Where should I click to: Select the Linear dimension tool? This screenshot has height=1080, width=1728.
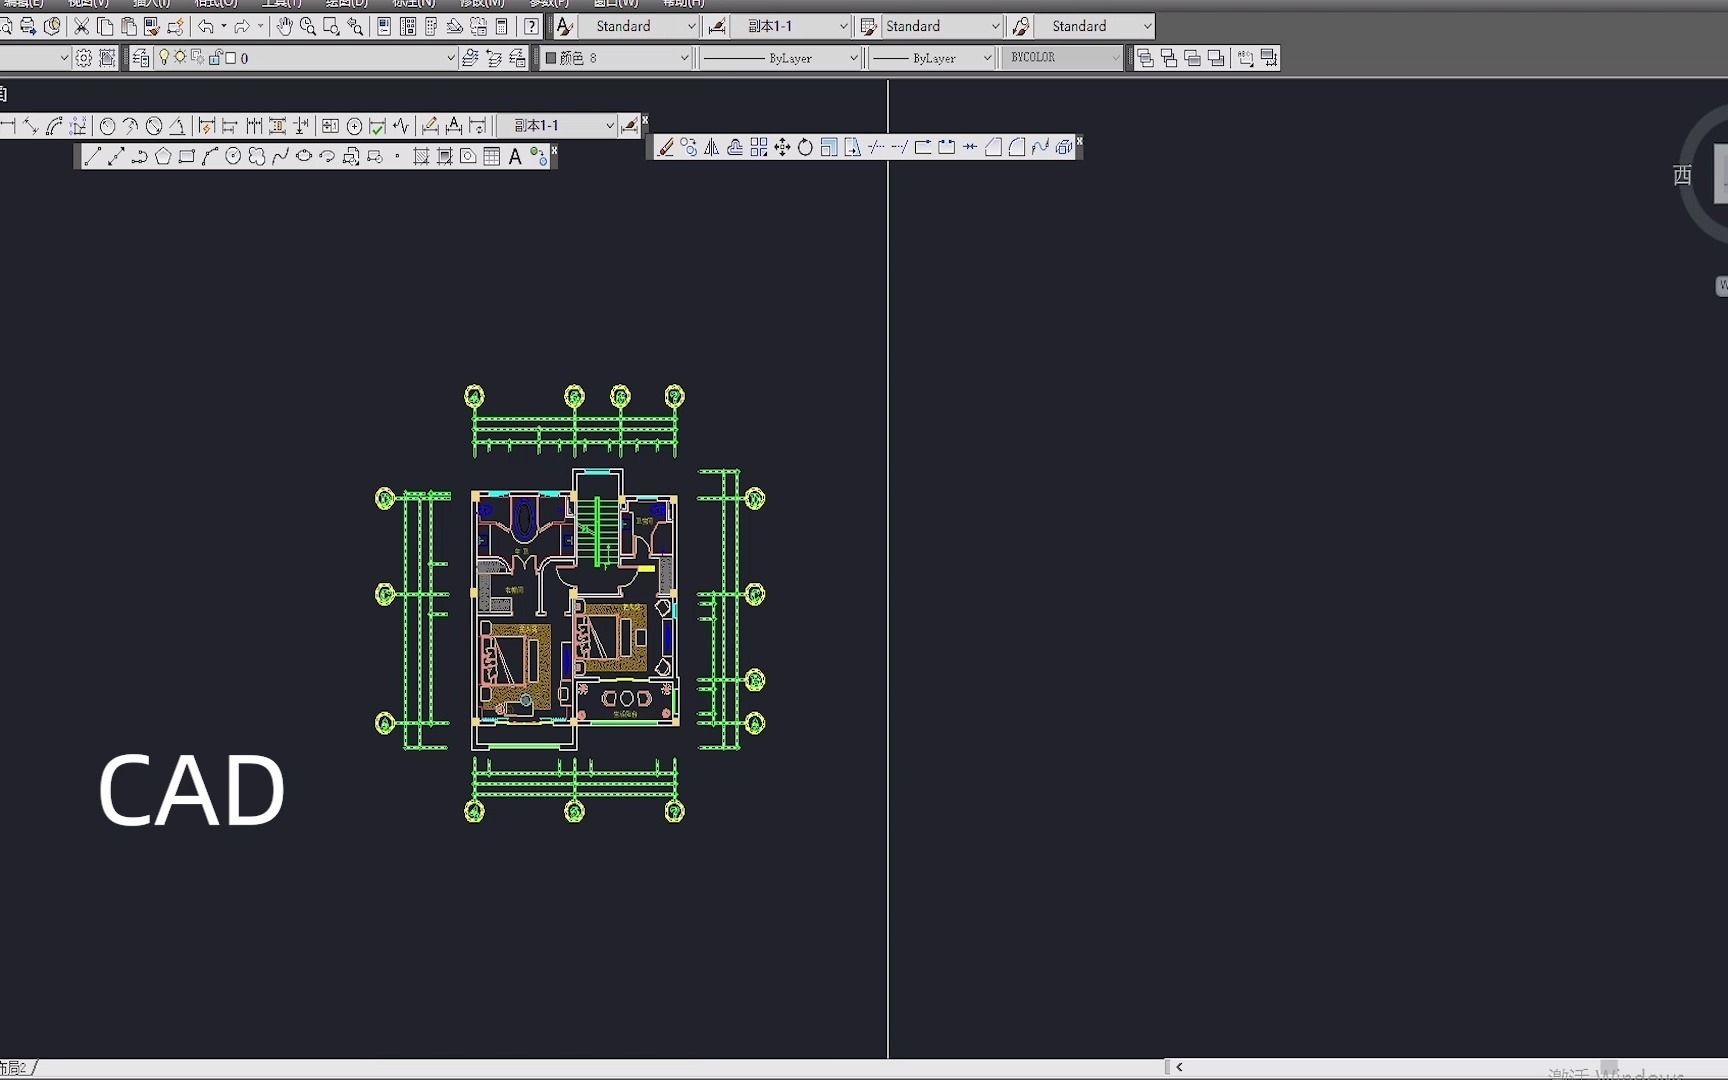(8, 126)
